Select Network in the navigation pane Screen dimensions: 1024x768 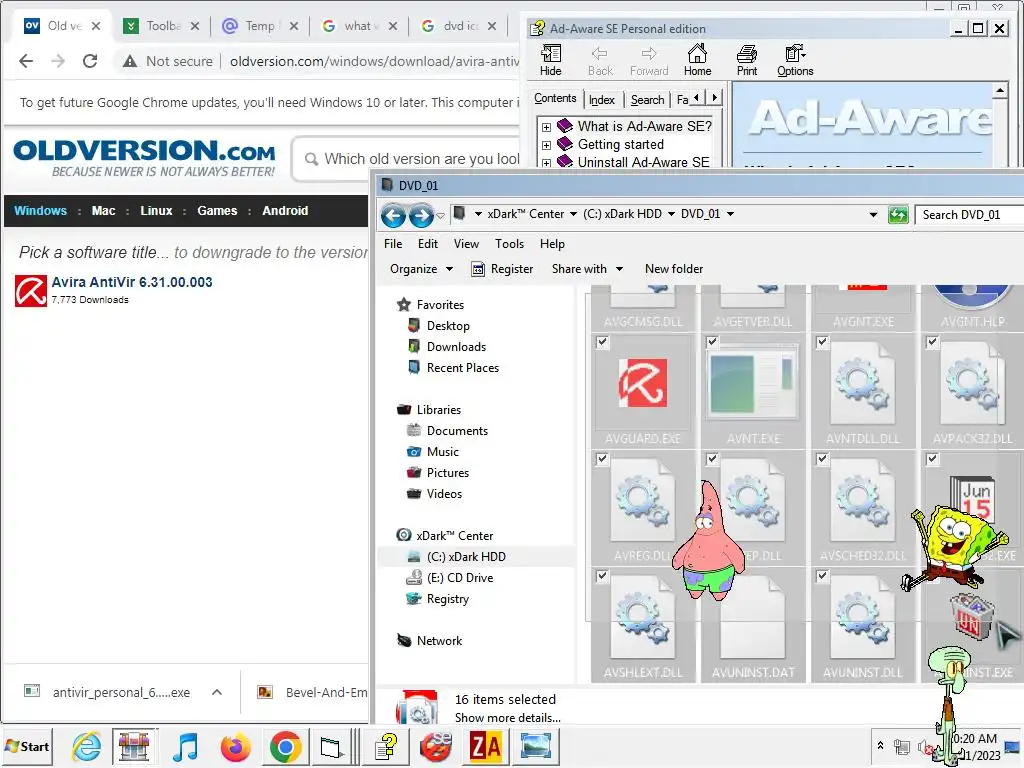pyautogui.click(x=439, y=641)
